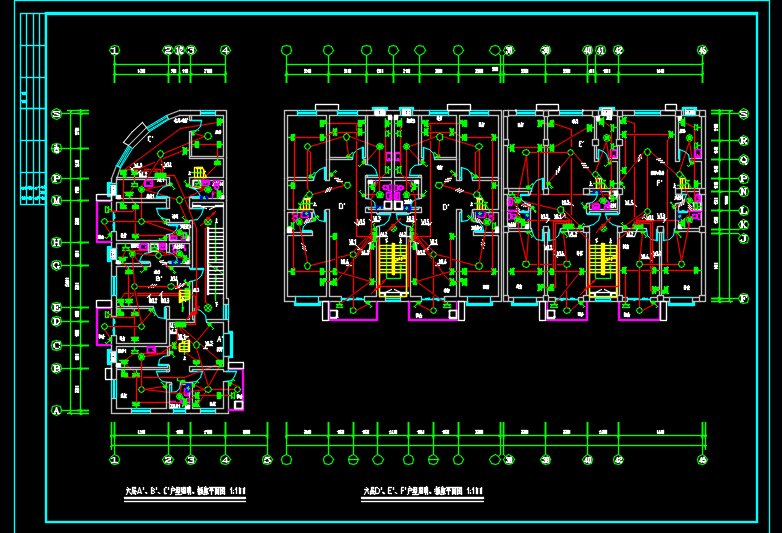Click the A', B', C' plan title text

click(x=185, y=491)
